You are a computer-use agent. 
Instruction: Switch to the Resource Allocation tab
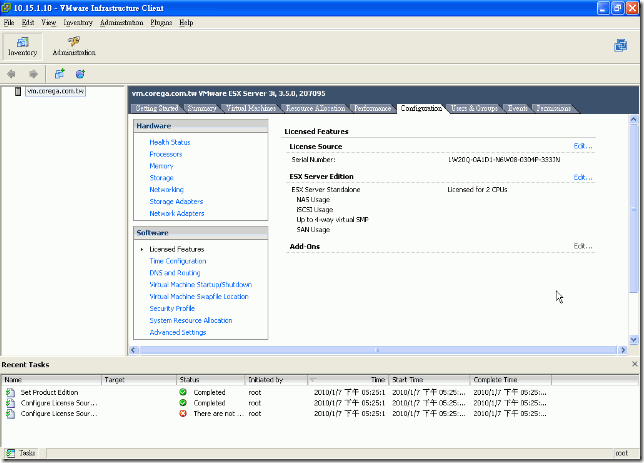coord(315,108)
